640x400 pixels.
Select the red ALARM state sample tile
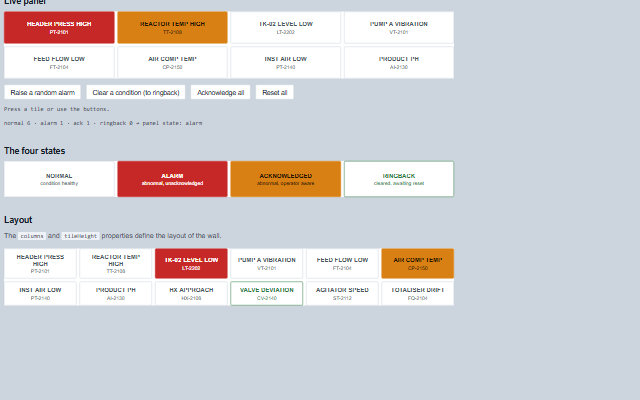pyautogui.click(x=172, y=179)
